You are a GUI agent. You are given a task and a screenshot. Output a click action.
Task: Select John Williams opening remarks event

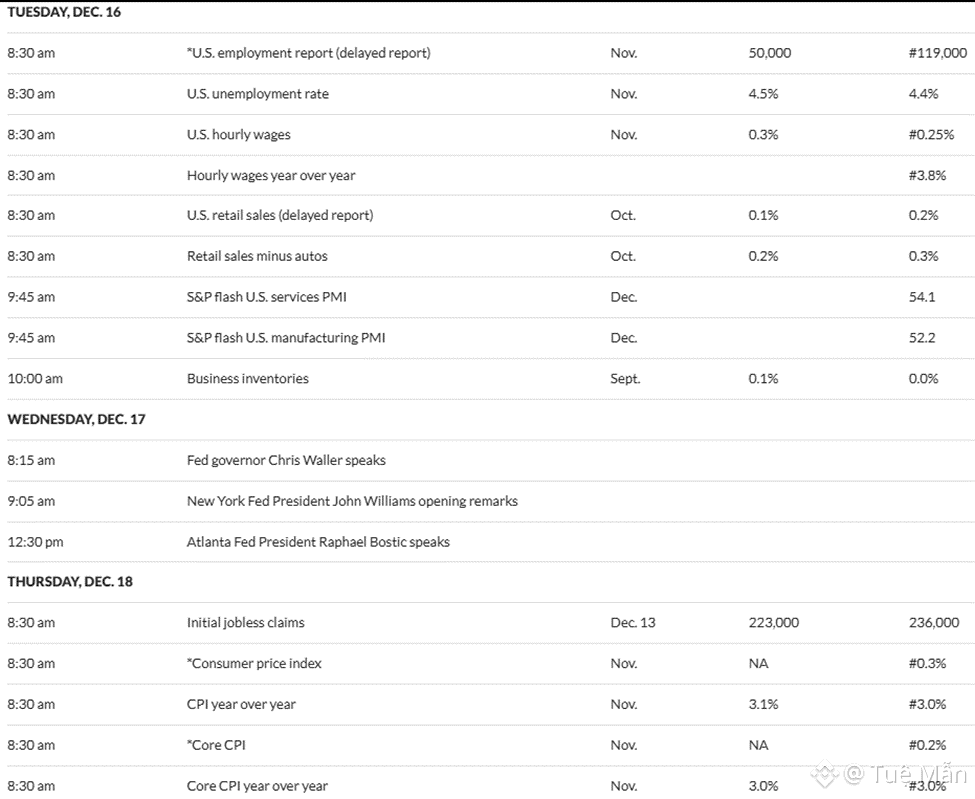tap(352, 501)
